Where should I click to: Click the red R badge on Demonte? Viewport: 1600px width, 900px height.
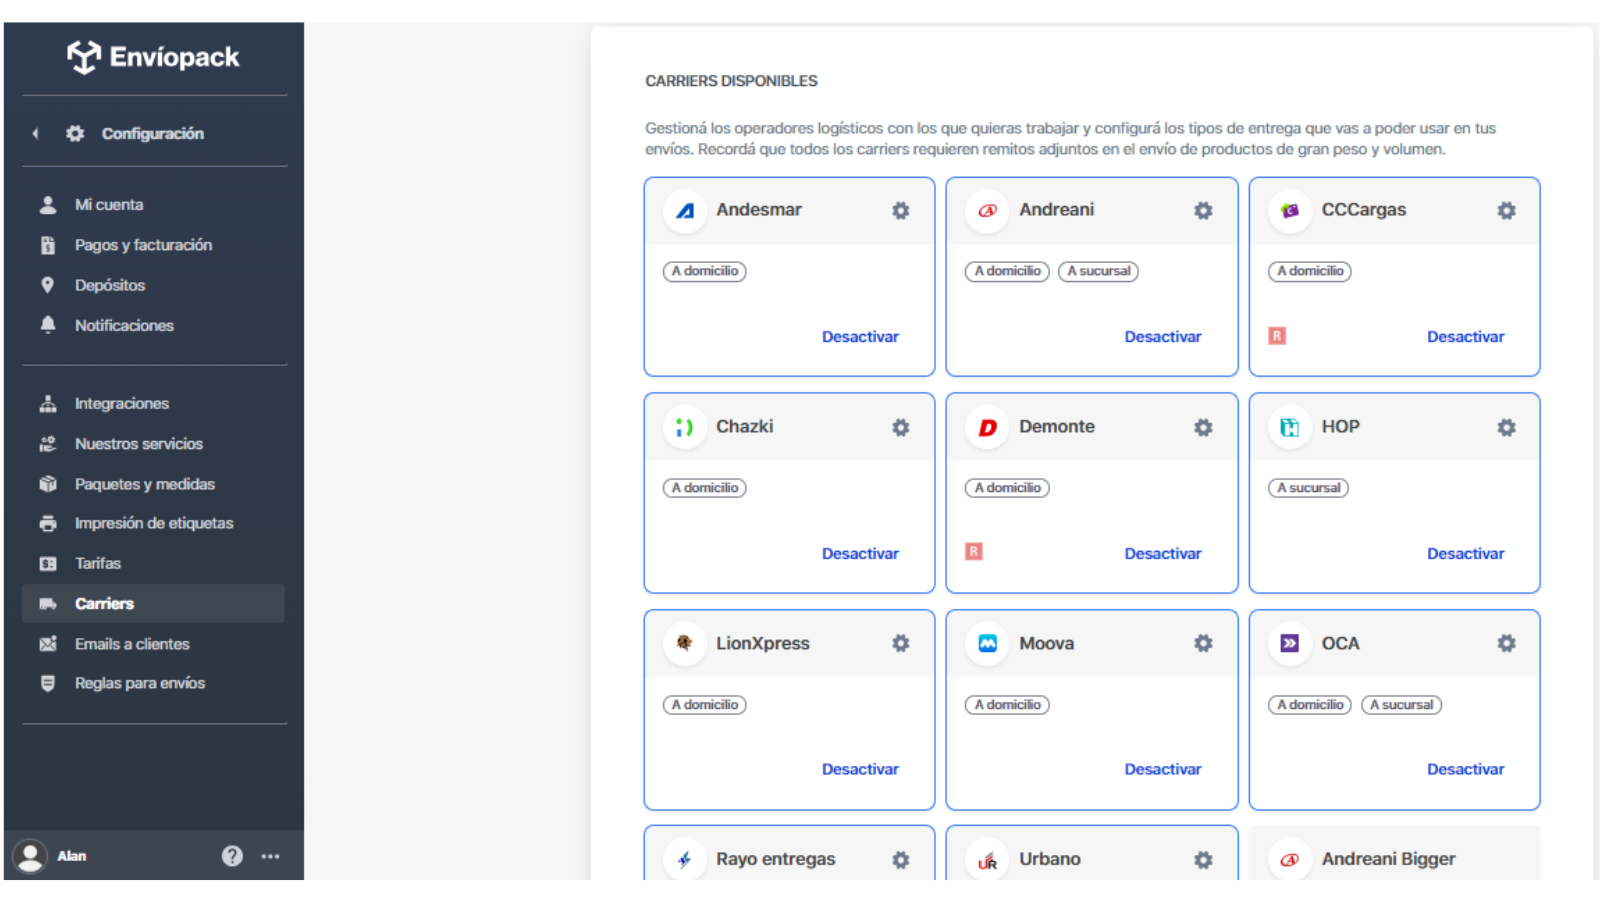(x=974, y=551)
